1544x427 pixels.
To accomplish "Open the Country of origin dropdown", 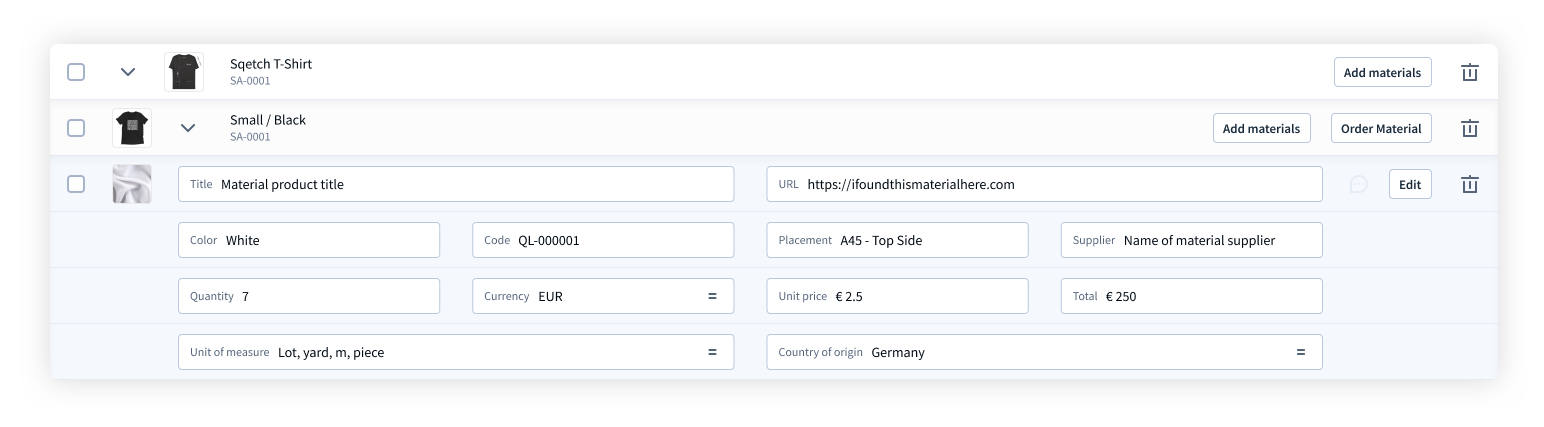I will (x=1044, y=352).
